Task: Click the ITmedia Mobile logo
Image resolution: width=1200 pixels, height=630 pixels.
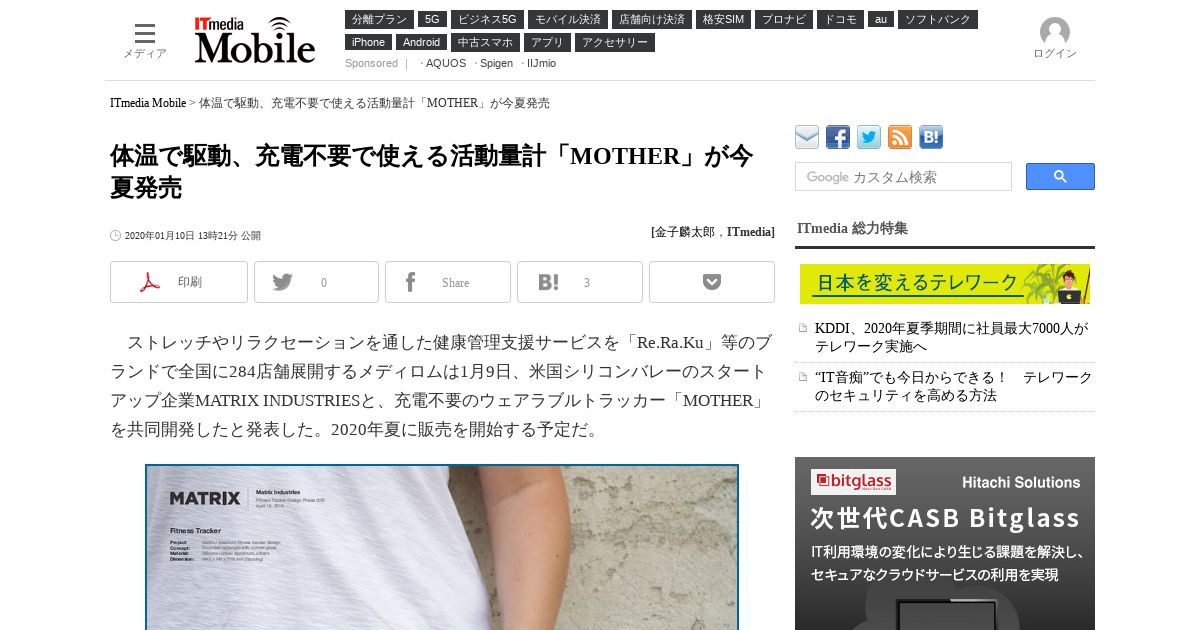Action: pos(255,40)
